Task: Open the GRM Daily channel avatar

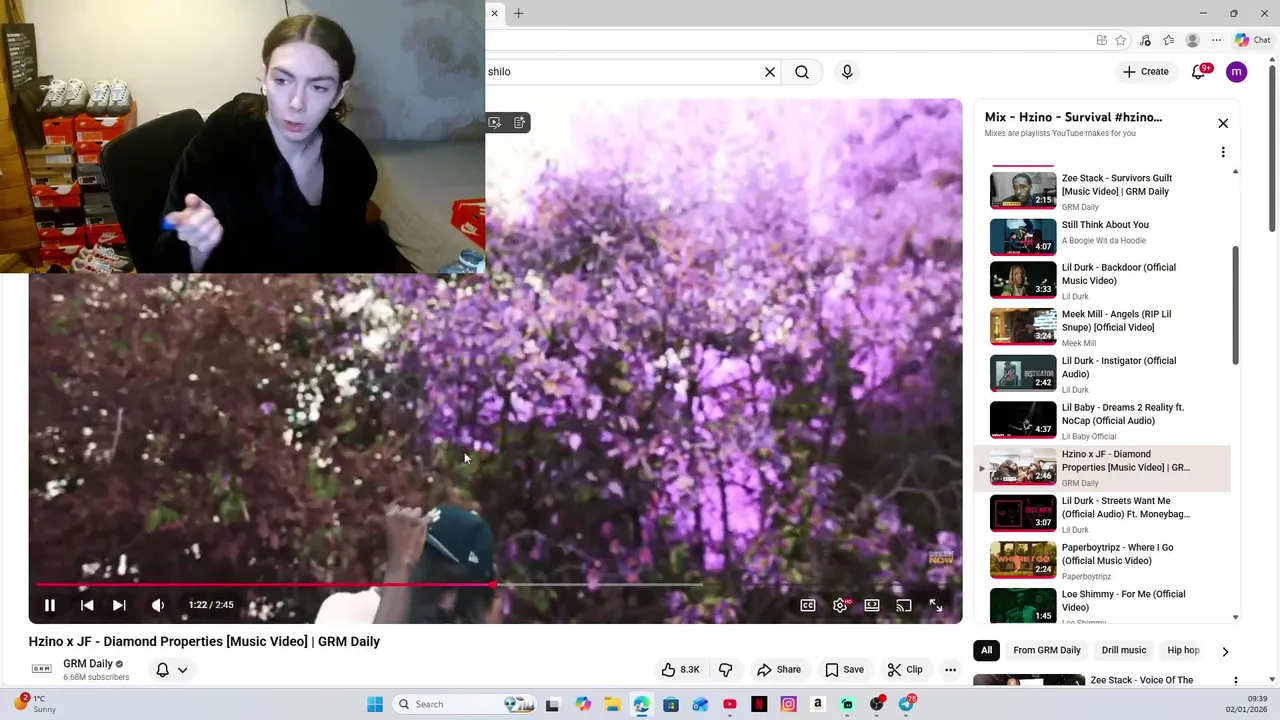Action: [42, 669]
